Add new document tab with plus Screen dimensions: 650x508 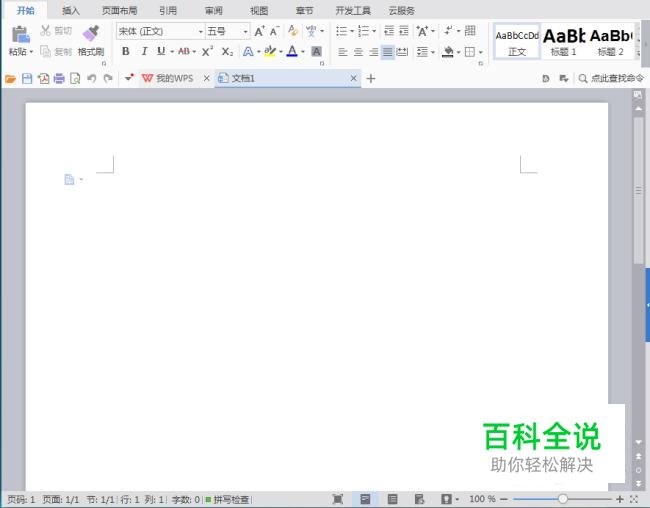[371, 78]
